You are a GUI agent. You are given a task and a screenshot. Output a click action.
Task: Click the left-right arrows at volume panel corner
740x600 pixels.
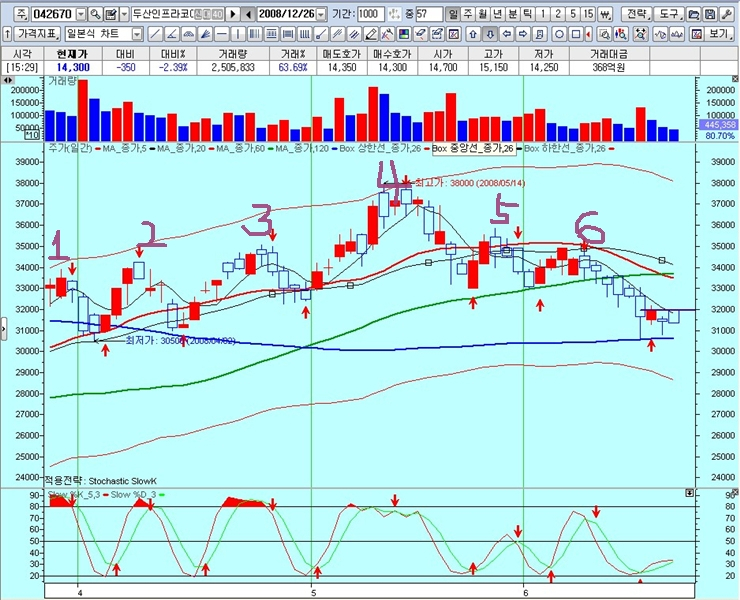pos(8,80)
